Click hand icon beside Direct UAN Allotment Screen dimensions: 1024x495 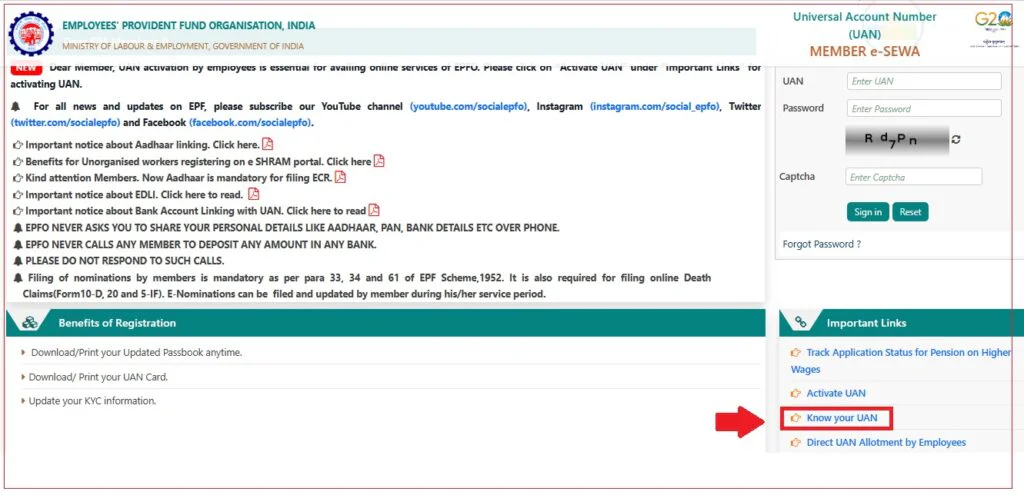[x=795, y=443]
